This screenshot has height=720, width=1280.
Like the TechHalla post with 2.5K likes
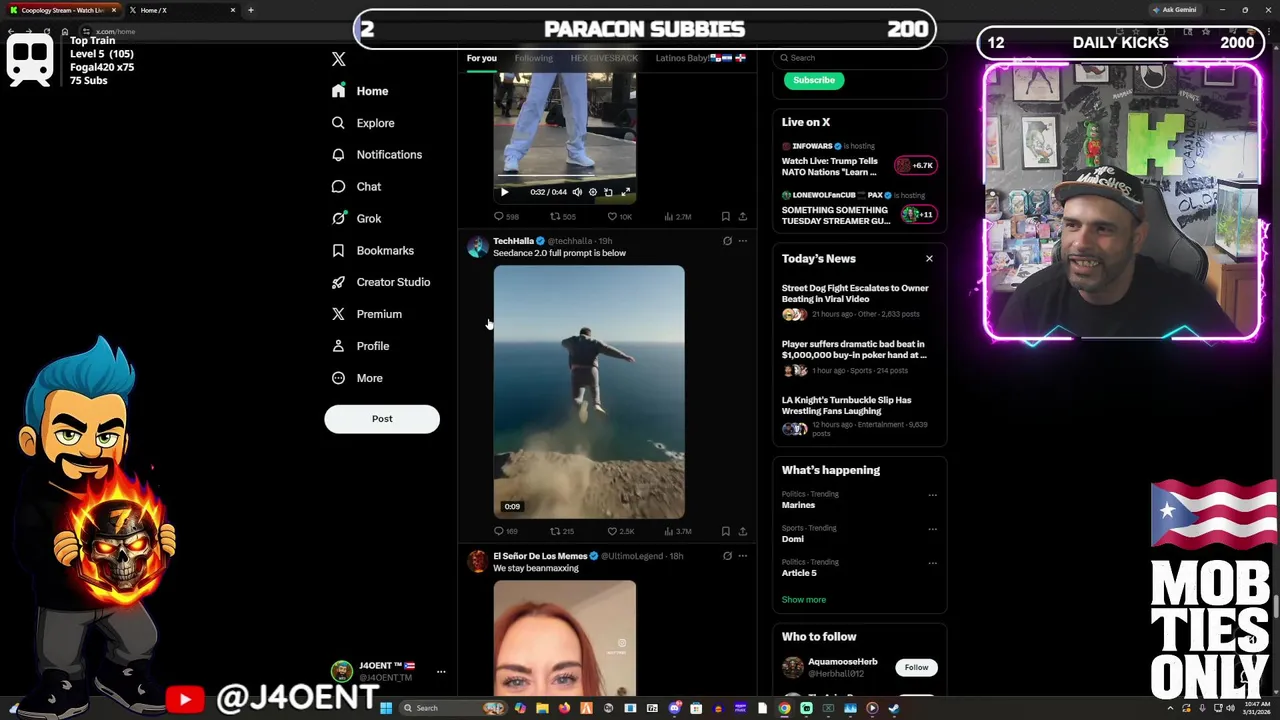(x=620, y=531)
